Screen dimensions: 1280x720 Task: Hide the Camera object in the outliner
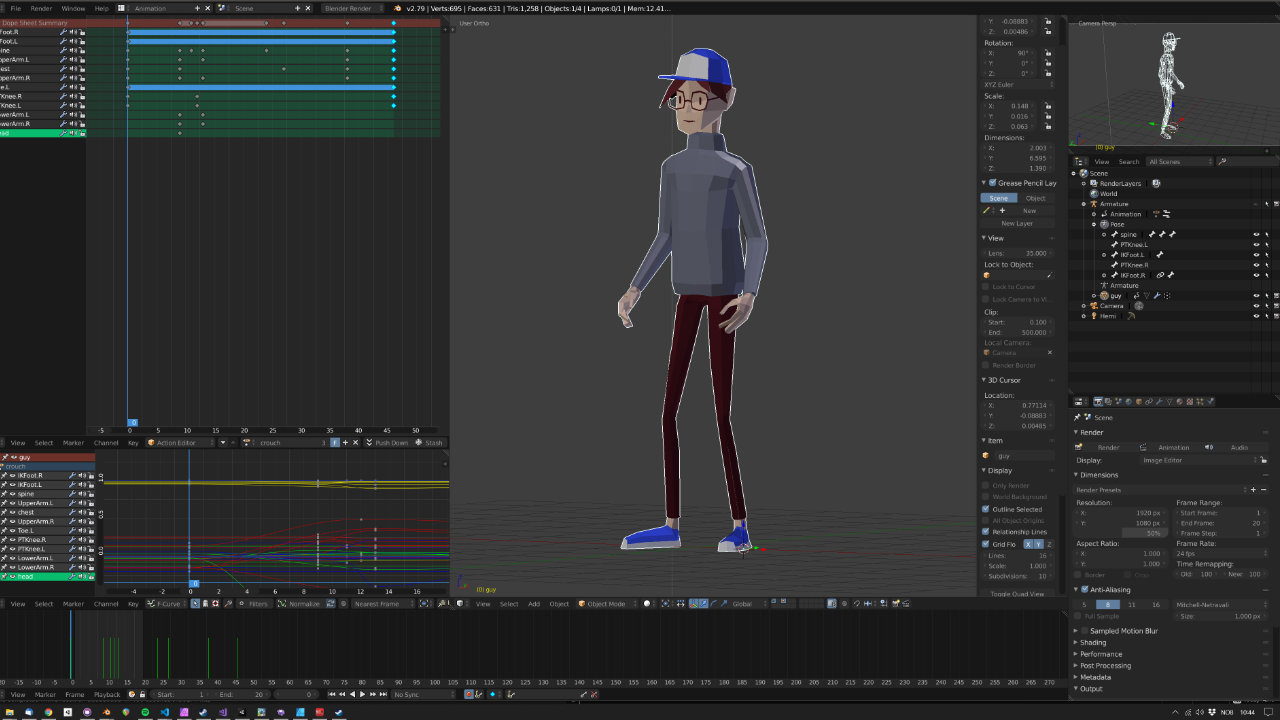(1256, 306)
